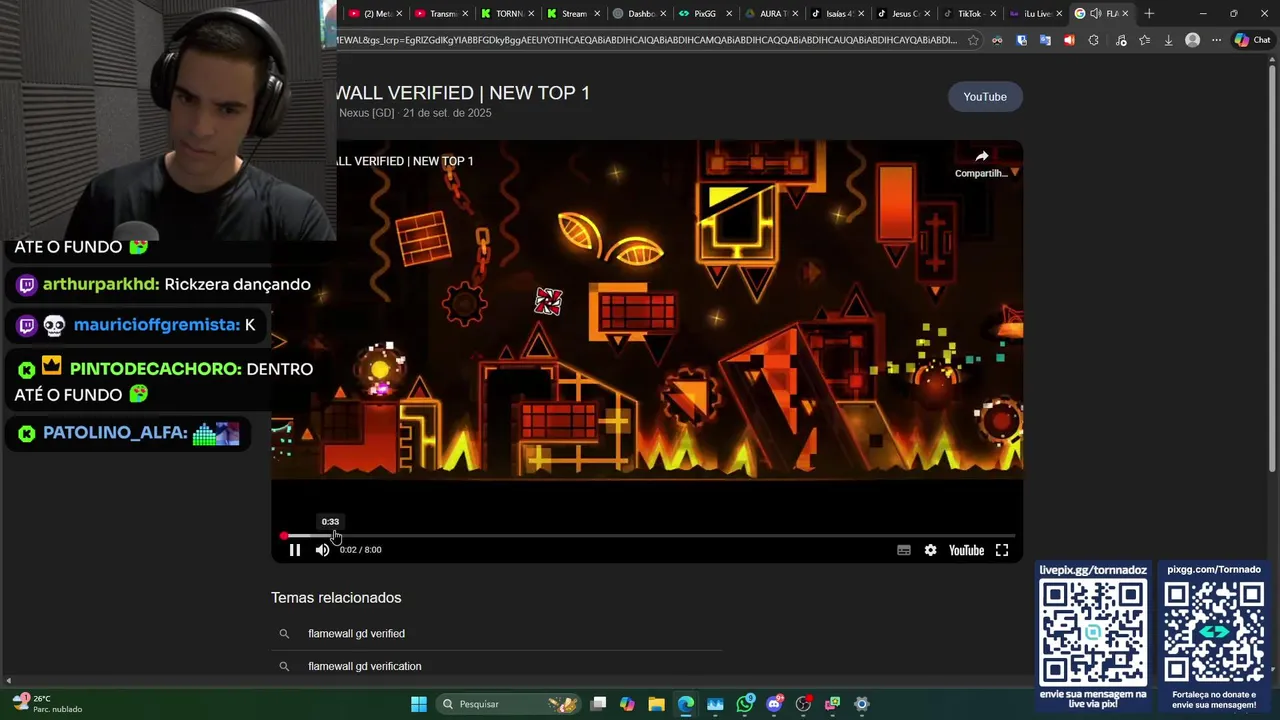Click the pixgg.com/Tornnado QR code
1280x720 pixels.
[1214, 634]
